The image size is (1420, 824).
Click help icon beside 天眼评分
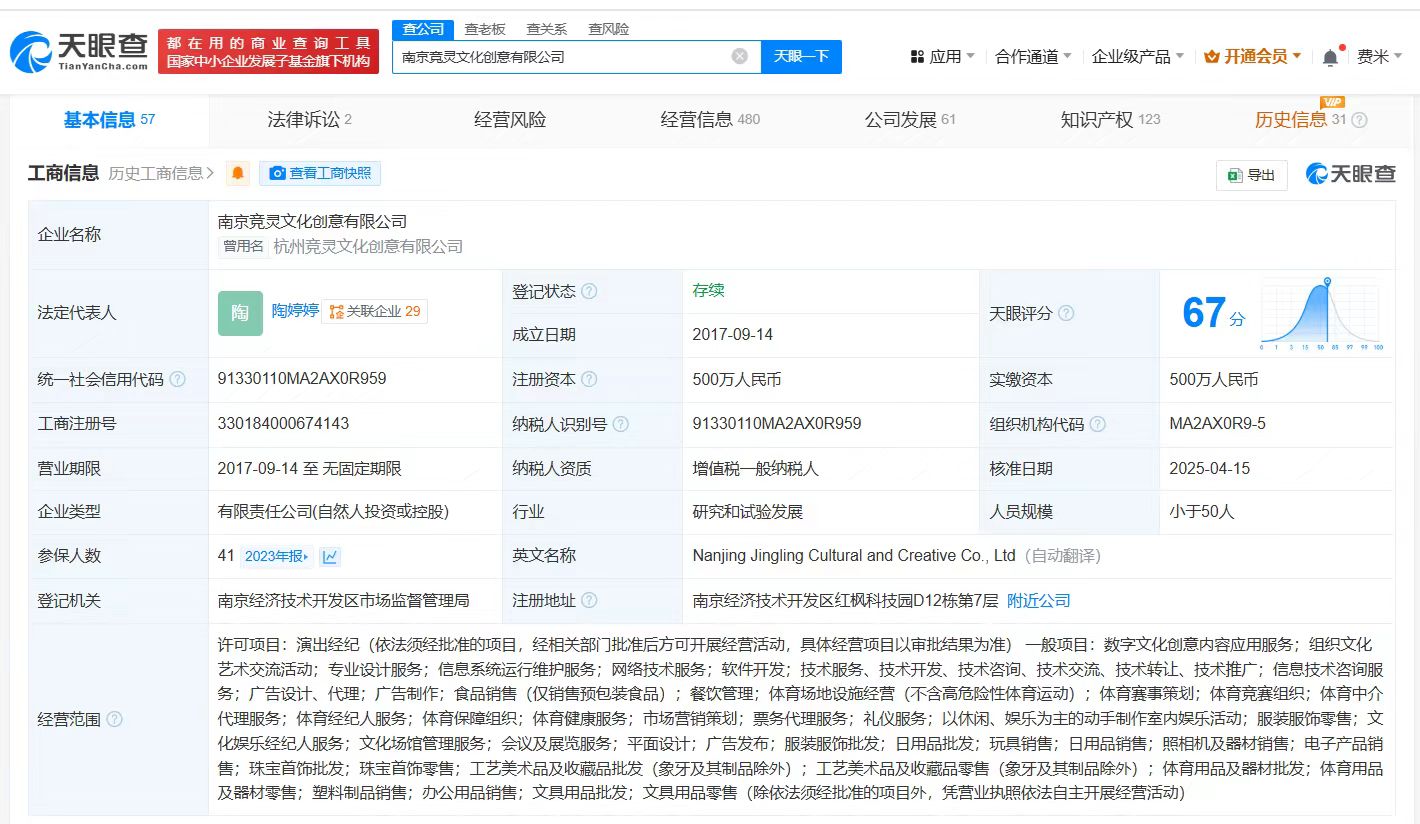[1066, 313]
